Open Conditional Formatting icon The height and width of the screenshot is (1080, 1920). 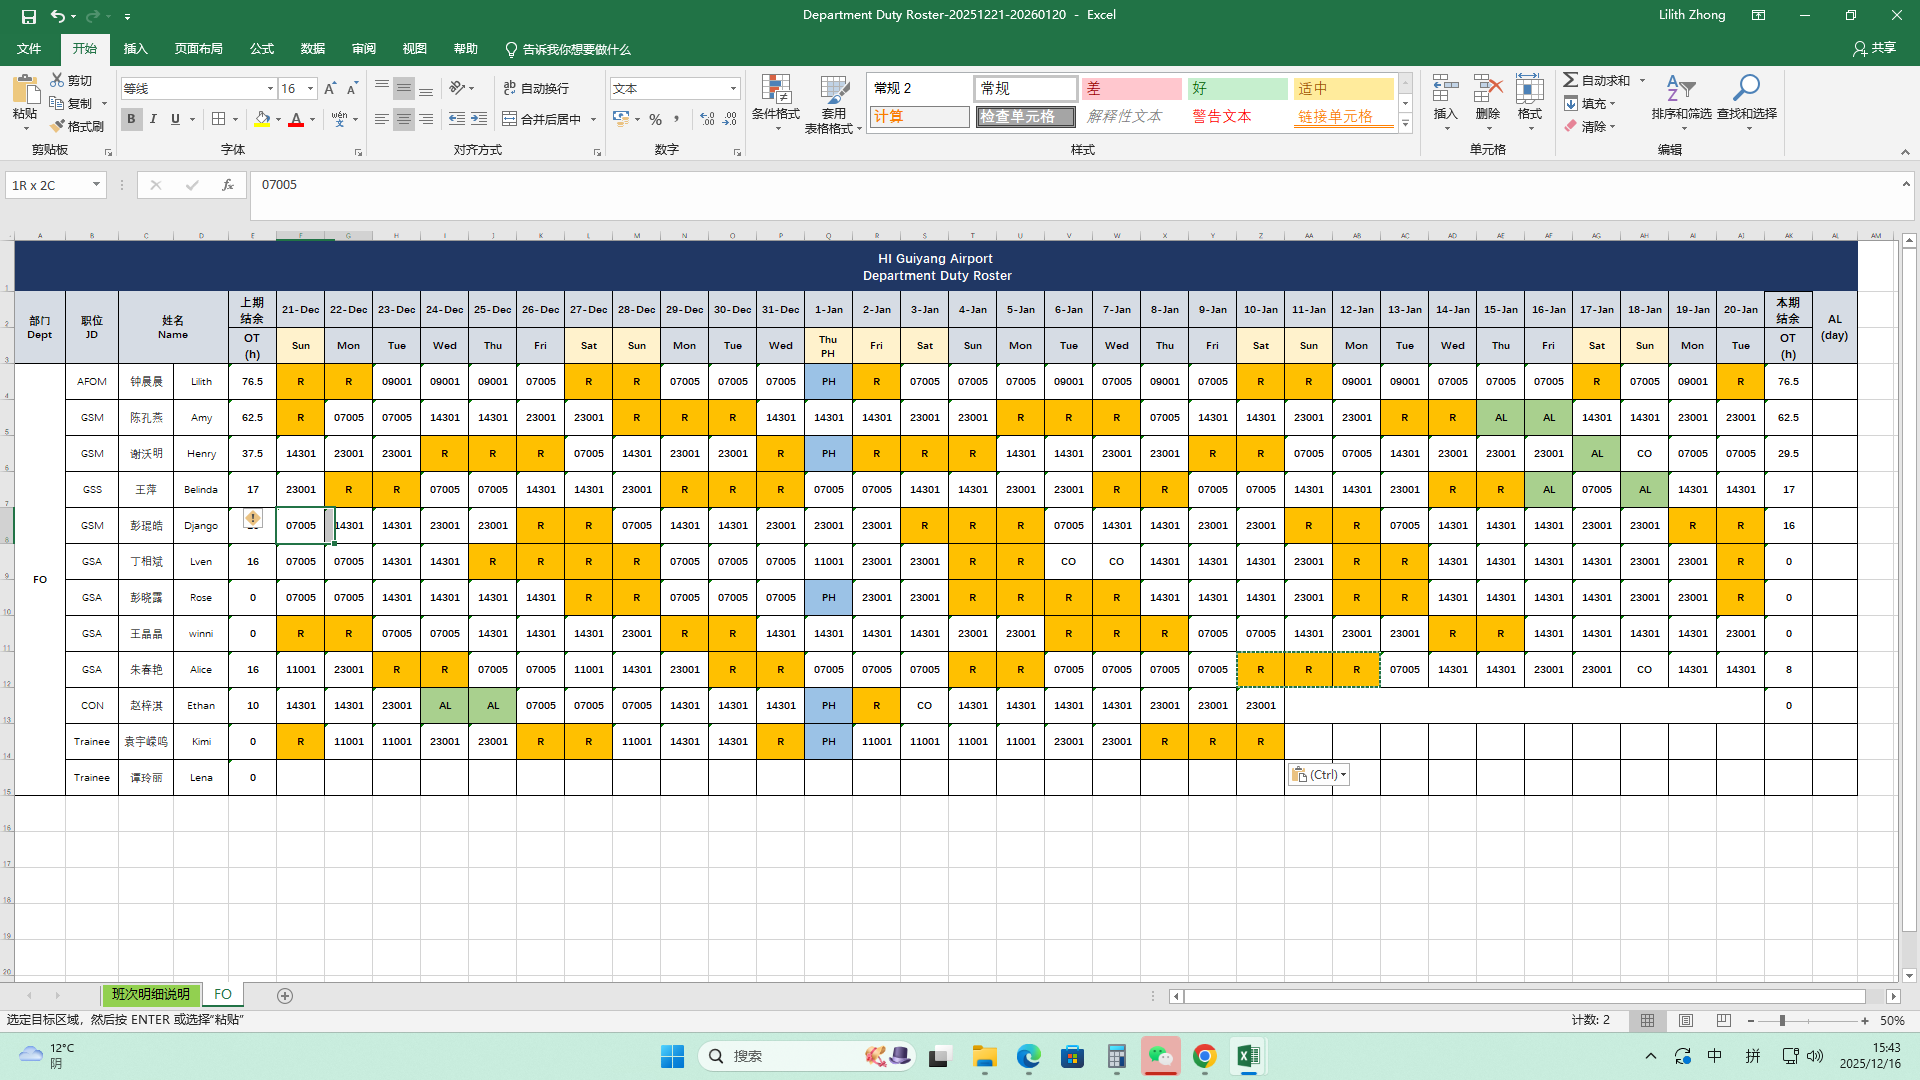(x=776, y=90)
